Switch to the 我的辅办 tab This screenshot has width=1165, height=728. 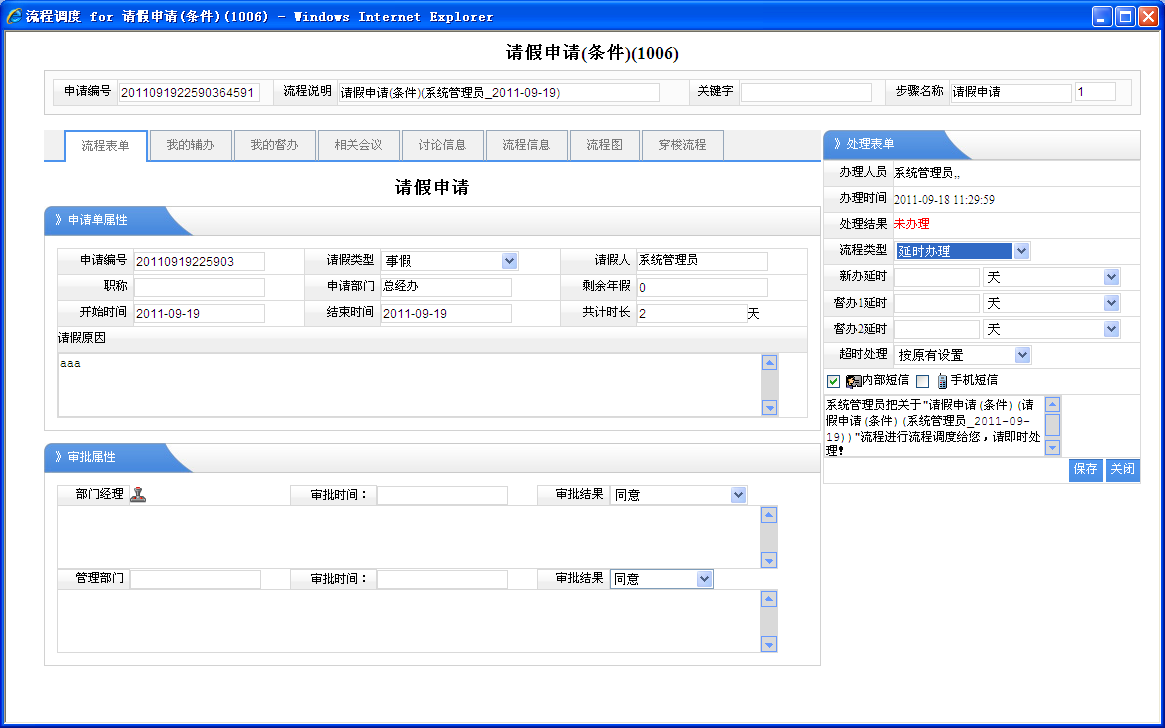point(190,145)
